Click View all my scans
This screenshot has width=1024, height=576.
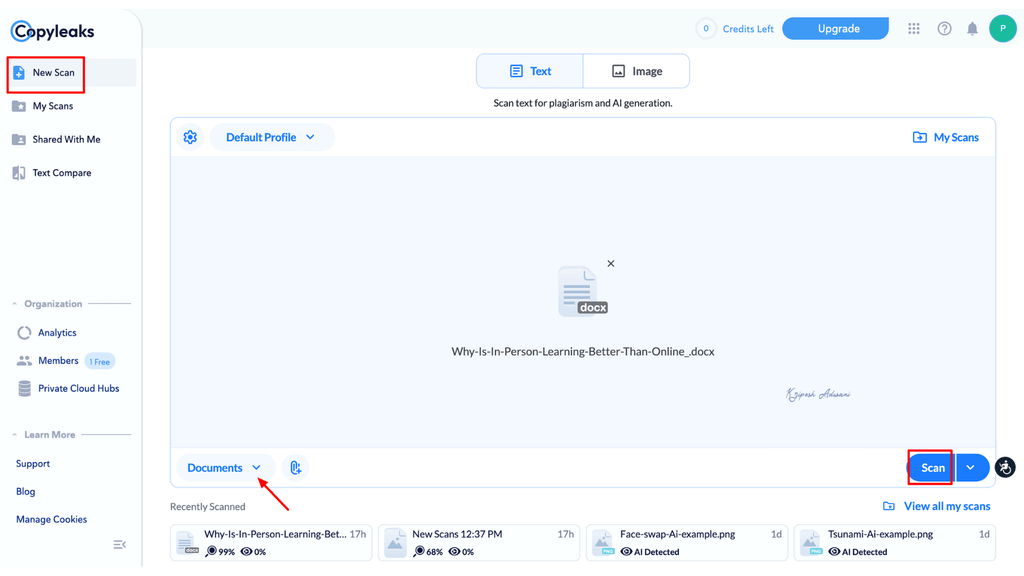click(x=936, y=506)
